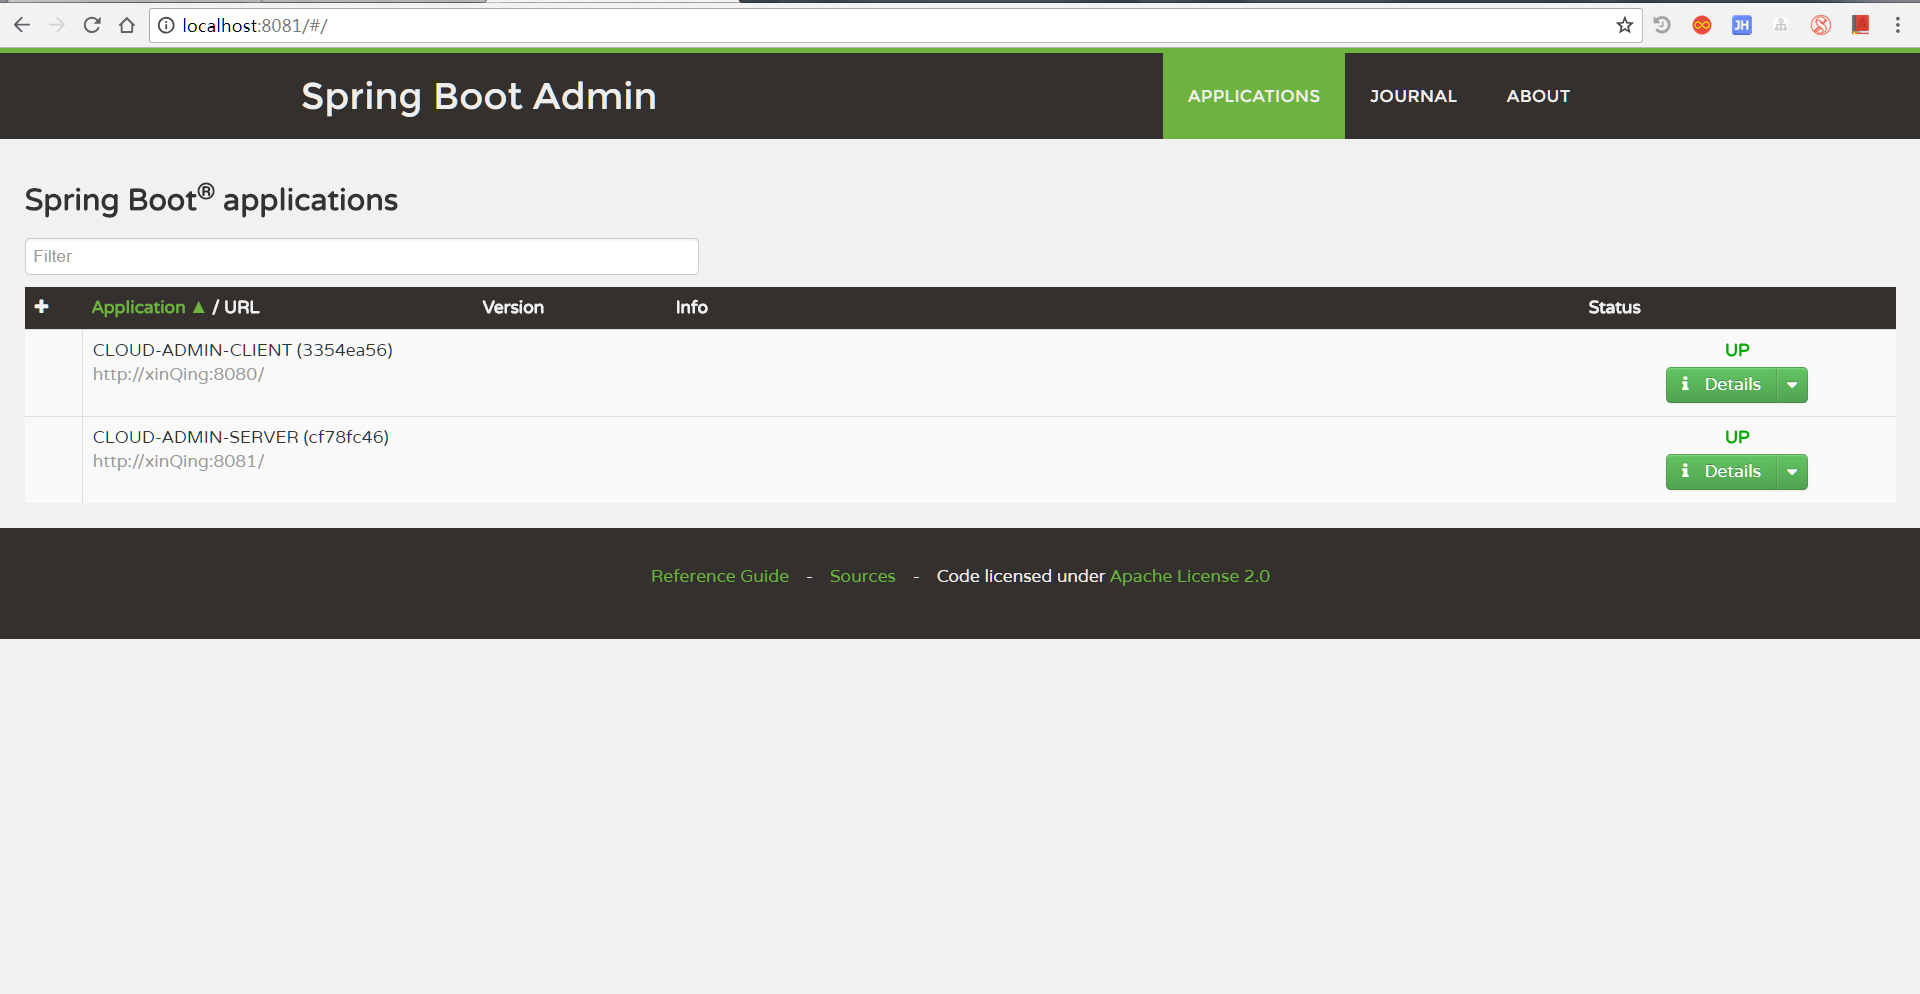Sort by Info column header
Screen dimensions: 1920x994
[x=691, y=307]
